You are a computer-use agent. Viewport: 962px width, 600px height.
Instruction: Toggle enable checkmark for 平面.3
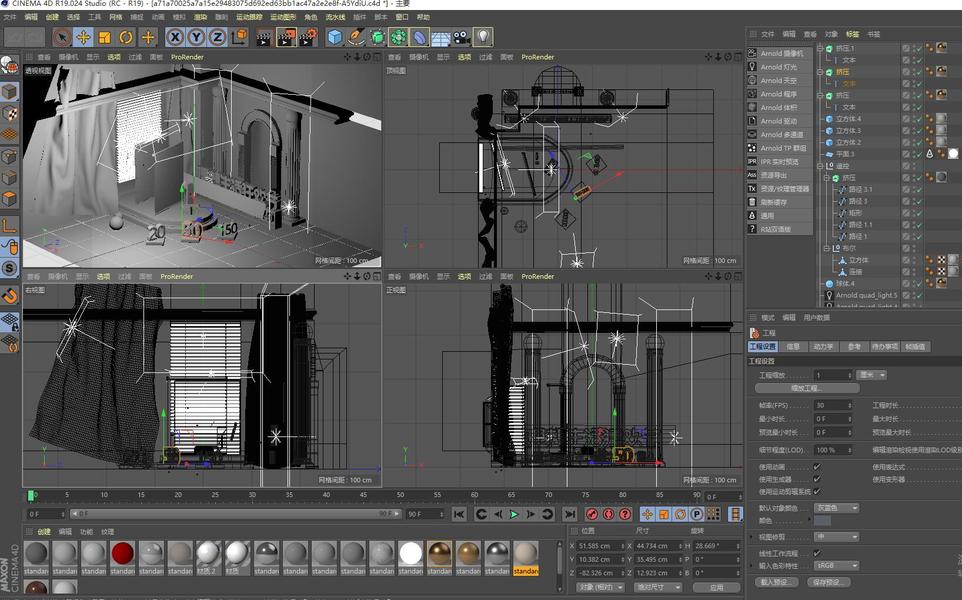click(x=918, y=154)
